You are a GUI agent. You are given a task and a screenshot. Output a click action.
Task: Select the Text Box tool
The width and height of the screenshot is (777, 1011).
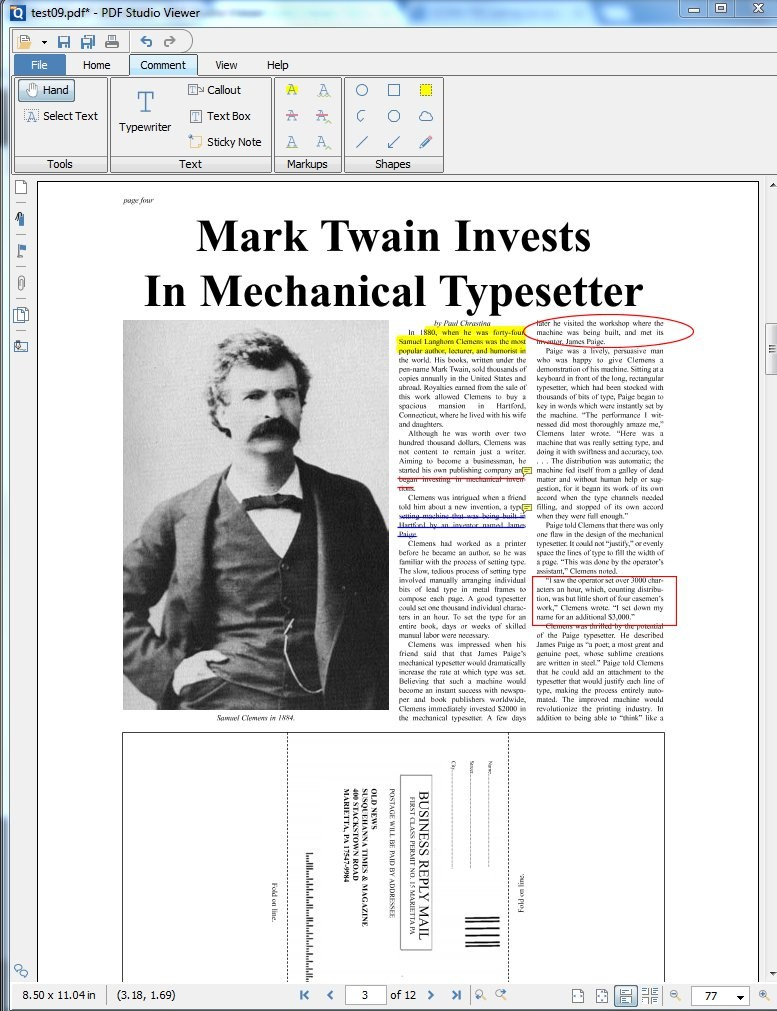click(220, 116)
